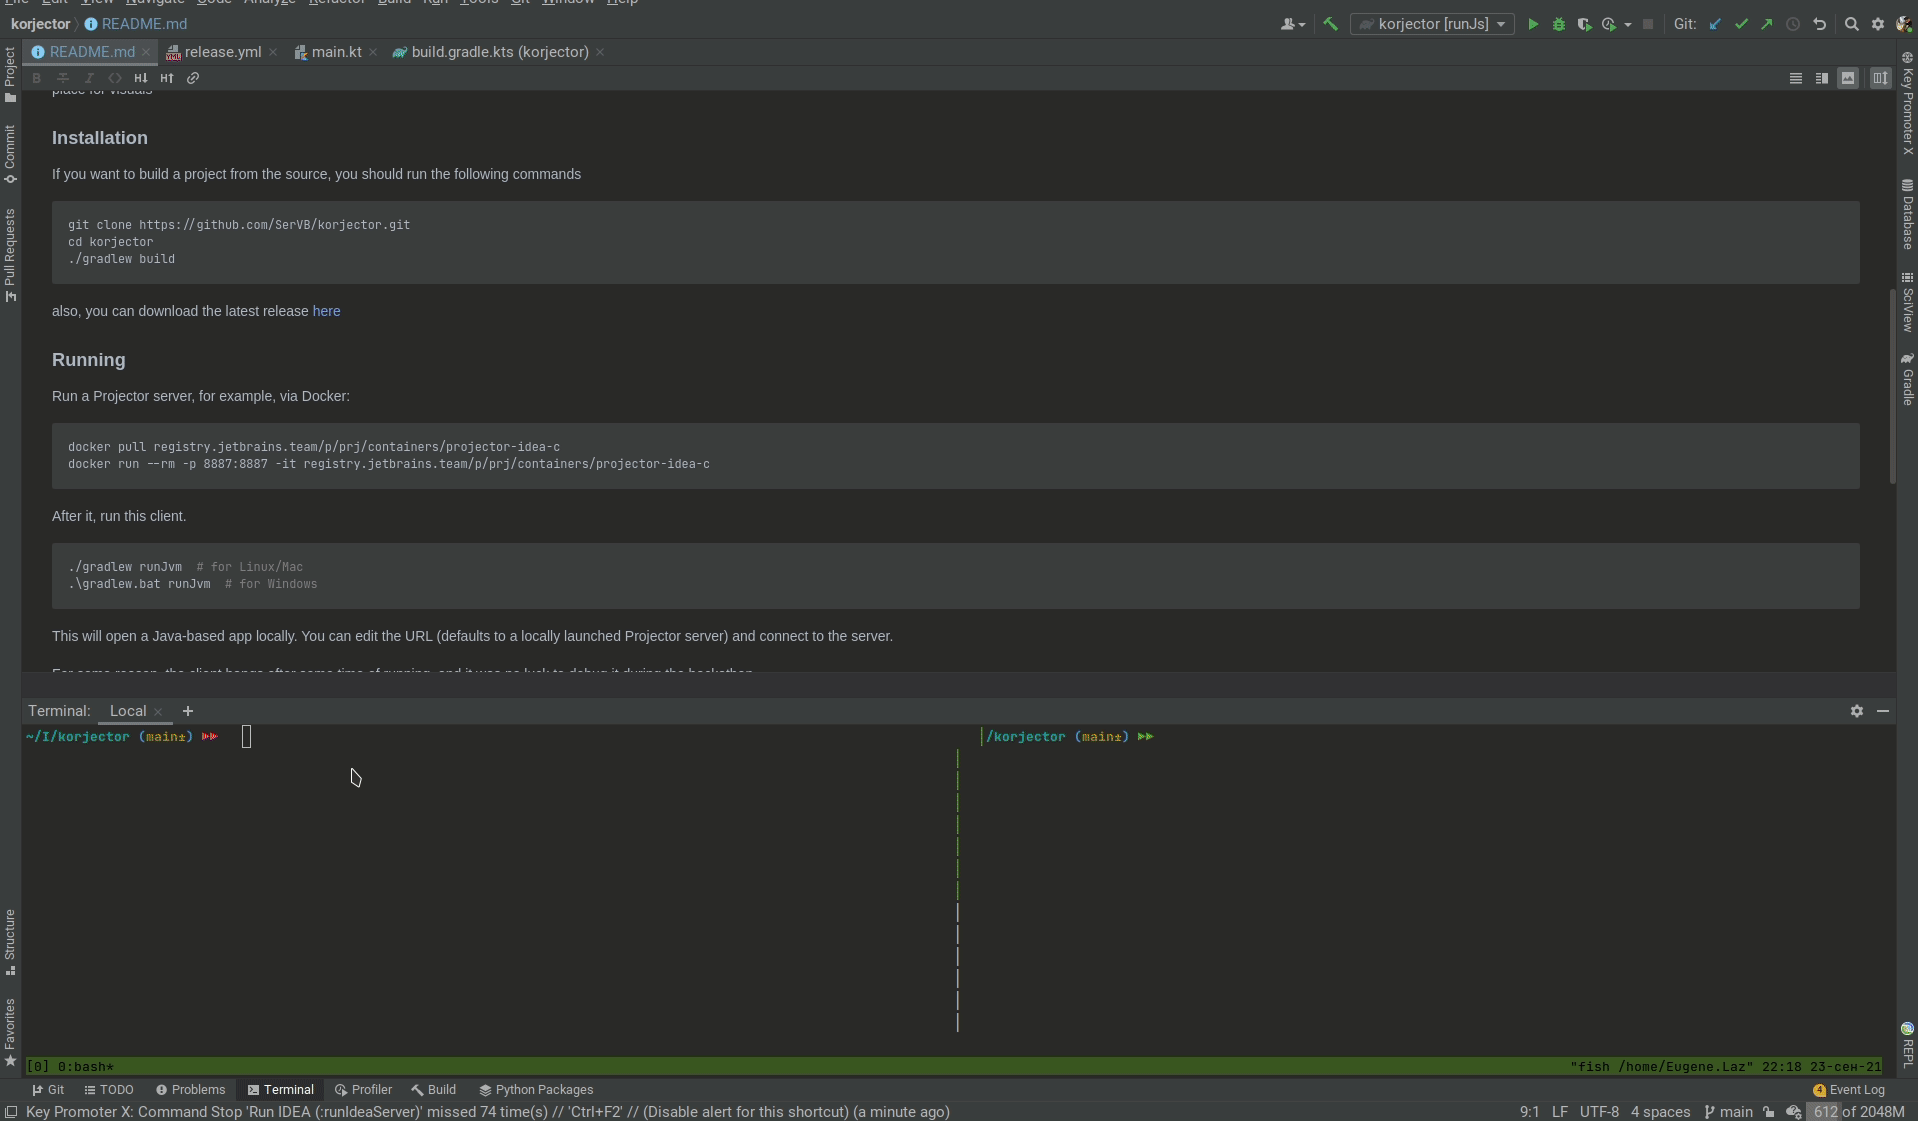Open Search Everywhere magnifier
Screen dimensions: 1918x1121
(1852, 24)
